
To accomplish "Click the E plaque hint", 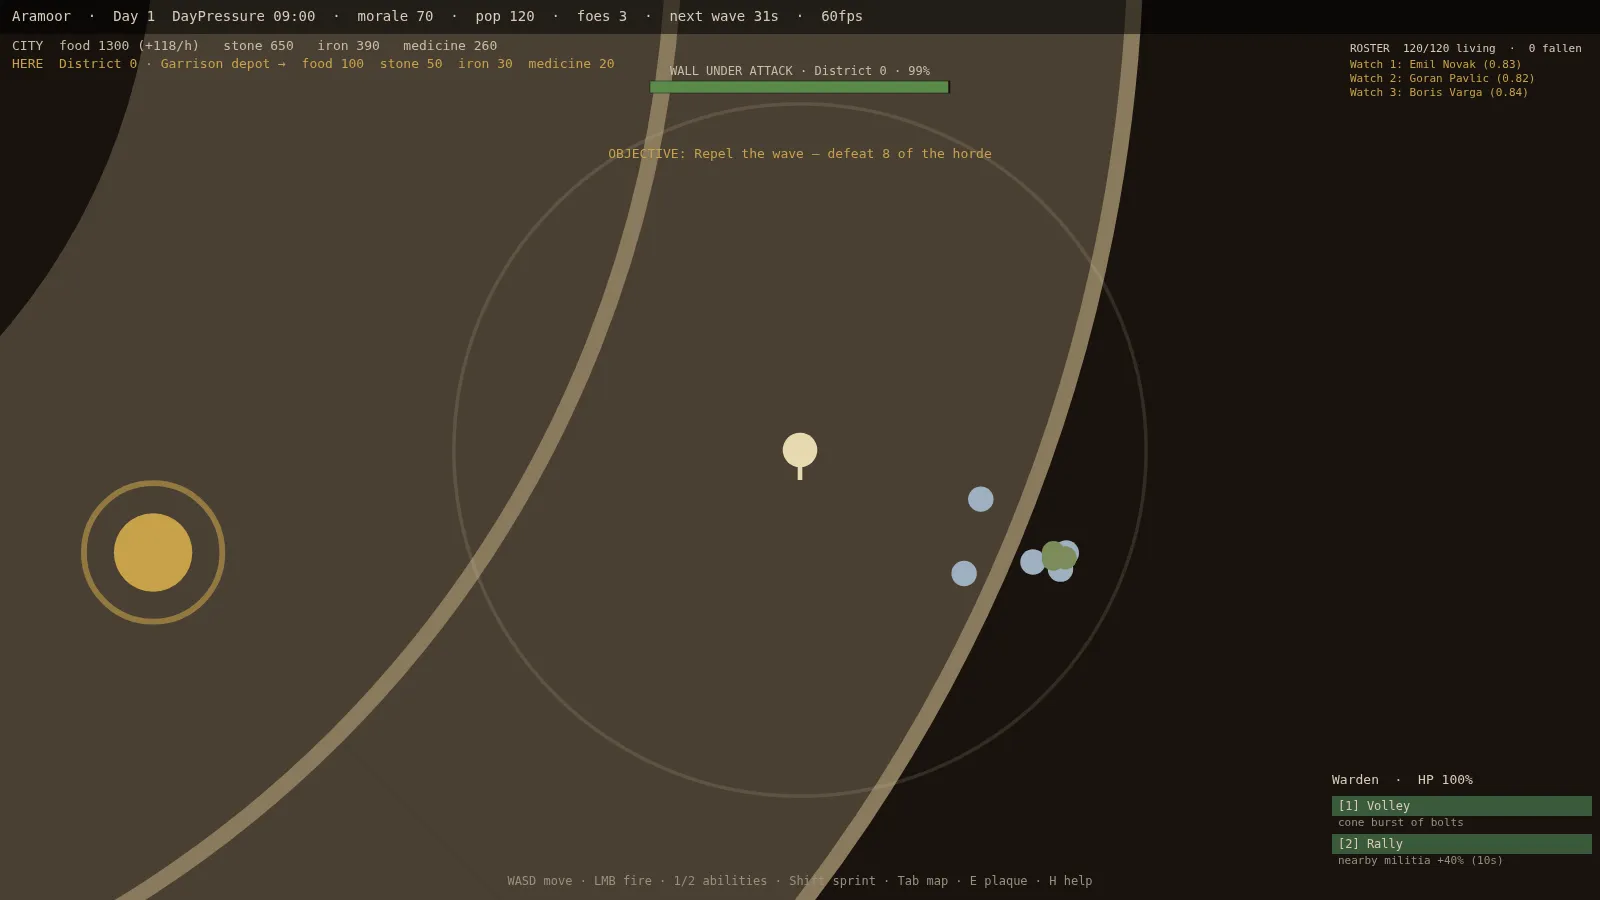I will click(x=999, y=881).
